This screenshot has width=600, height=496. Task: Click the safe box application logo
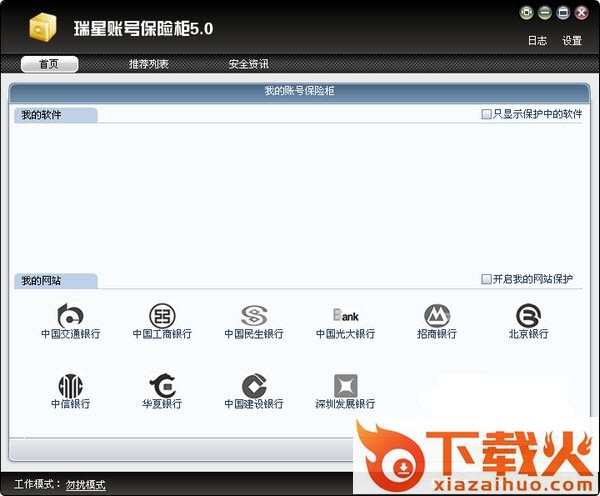pos(41,28)
